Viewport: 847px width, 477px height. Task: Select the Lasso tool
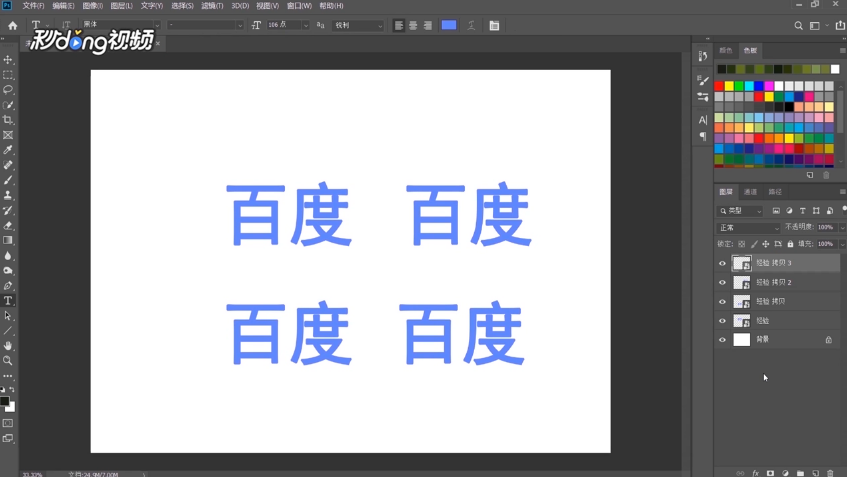[x=8, y=90]
